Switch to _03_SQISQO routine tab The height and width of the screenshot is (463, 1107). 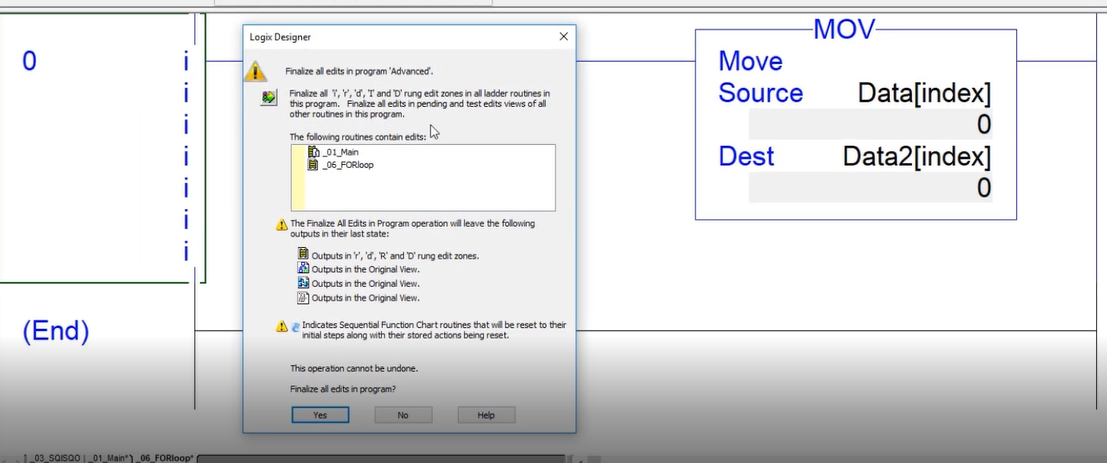point(55,458)
